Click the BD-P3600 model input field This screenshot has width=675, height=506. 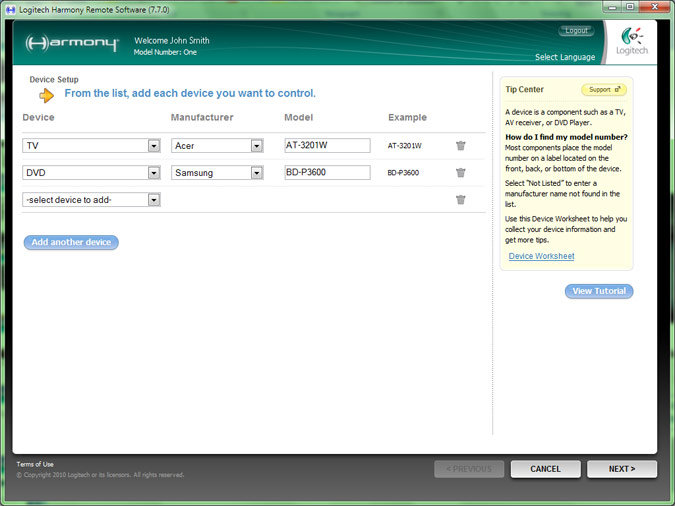click(x=327, y=172)
